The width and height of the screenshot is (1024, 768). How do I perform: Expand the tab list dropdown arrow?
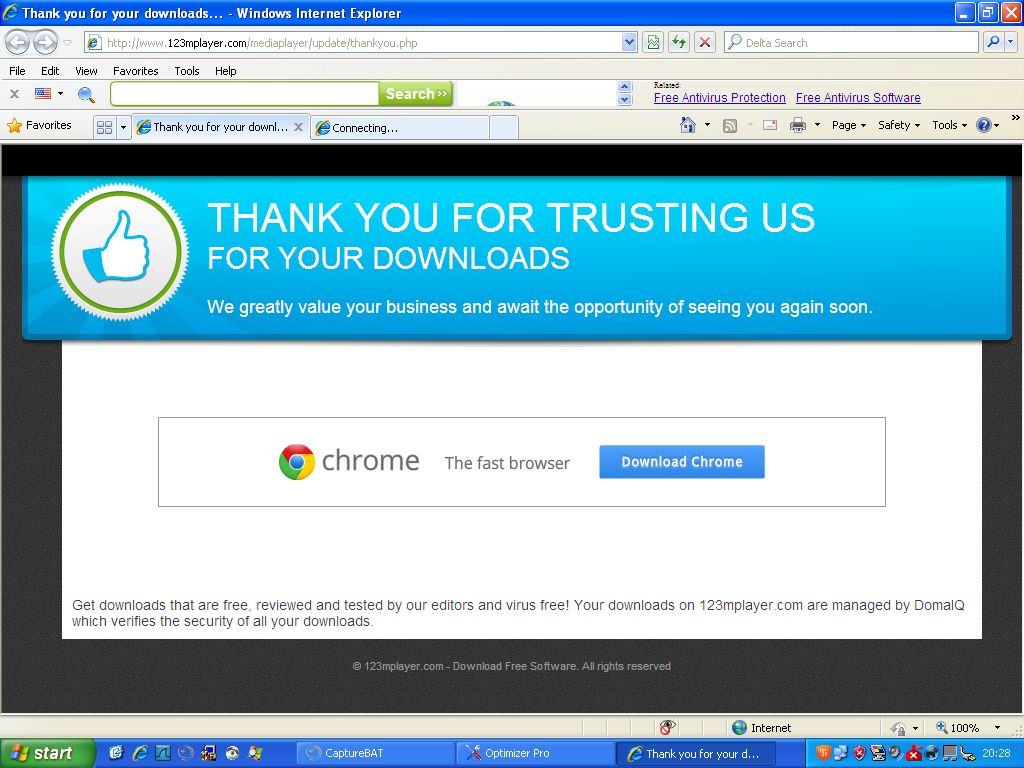click(x=123, y=127)
